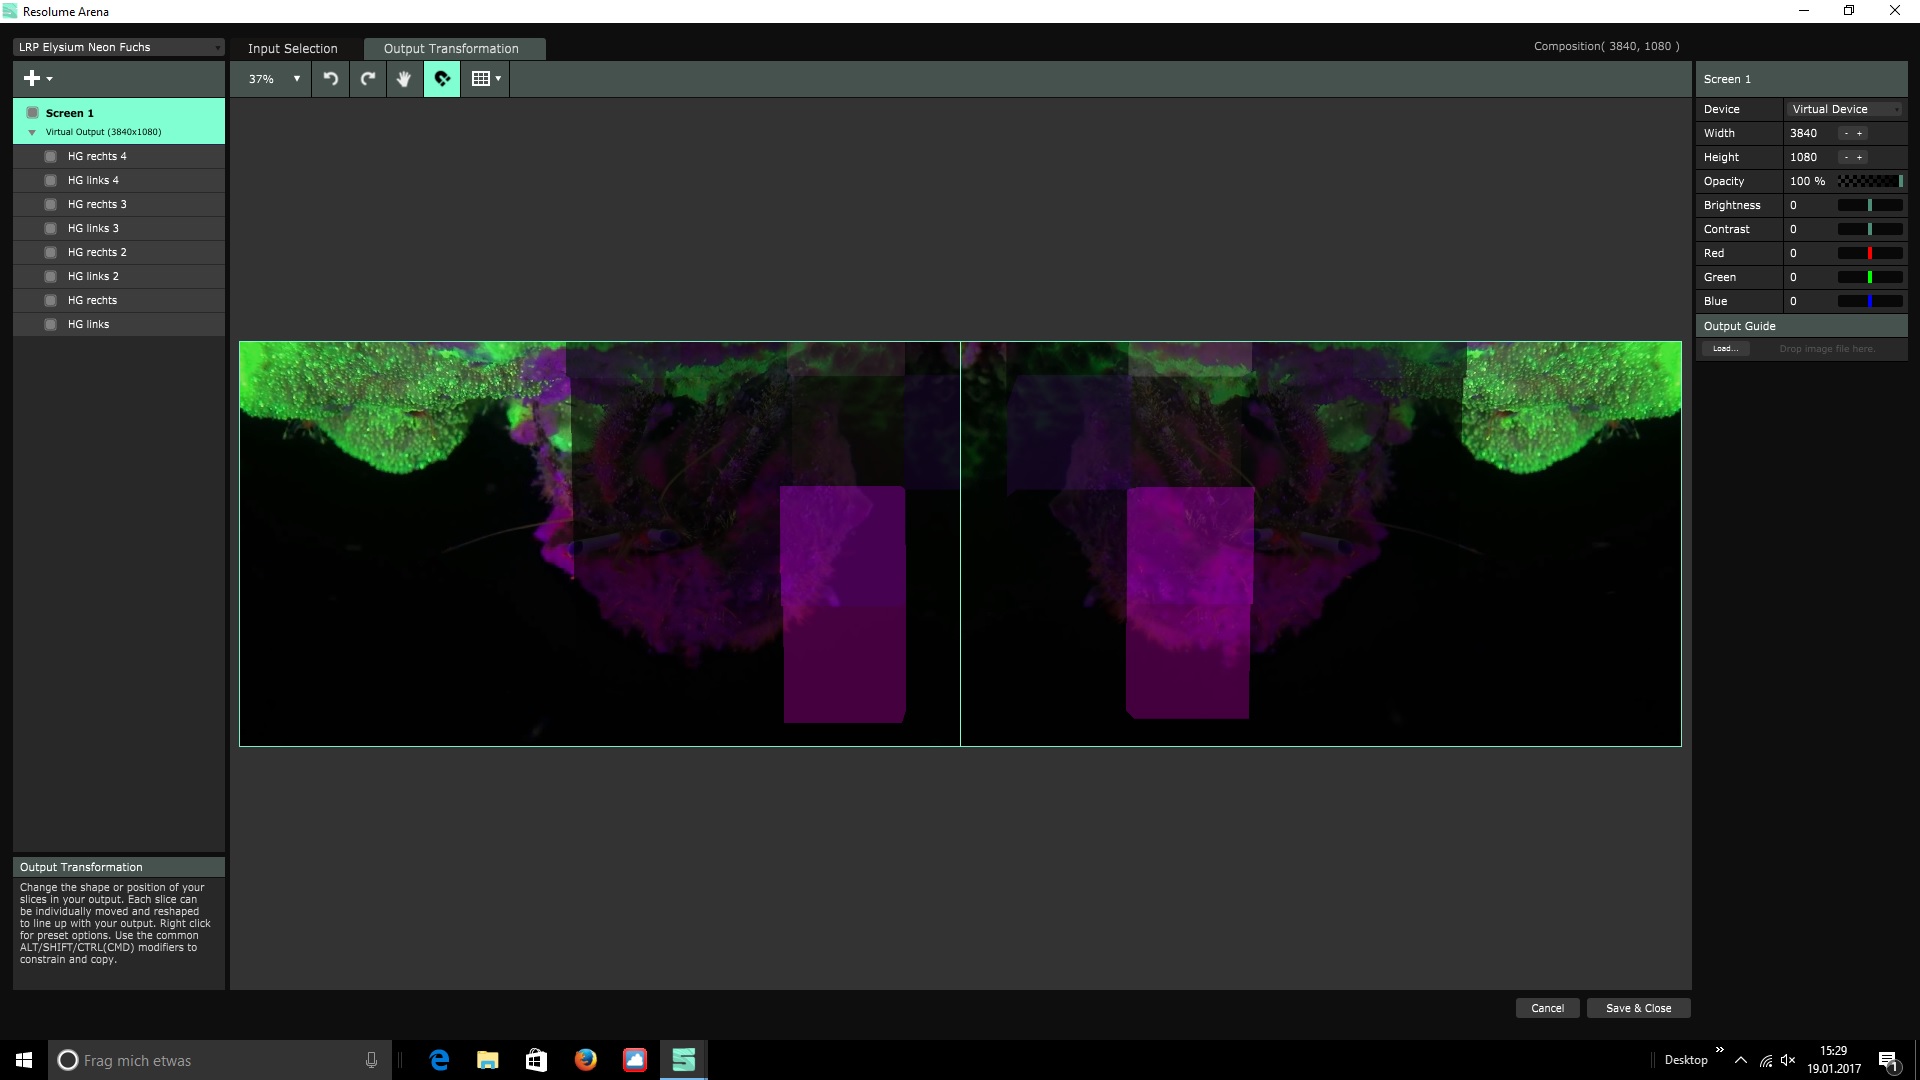Open Firefox from the taskbar

coord(586,1060)
